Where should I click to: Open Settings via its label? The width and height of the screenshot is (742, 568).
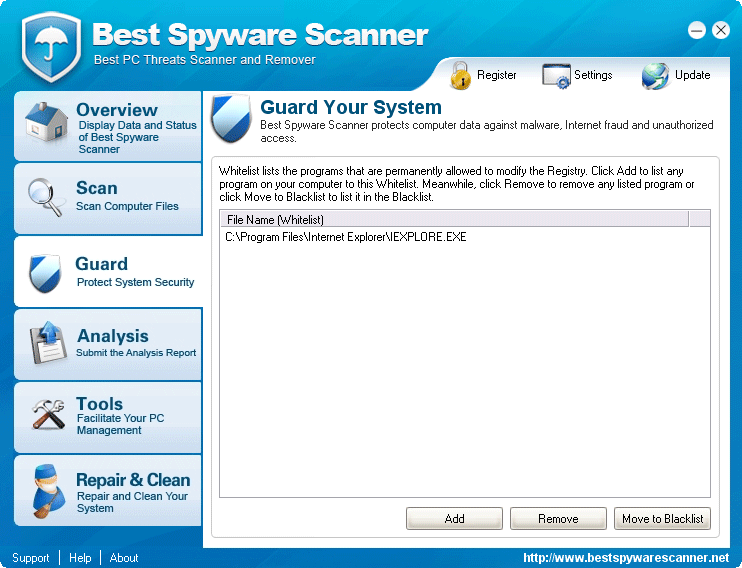[593, 75]
